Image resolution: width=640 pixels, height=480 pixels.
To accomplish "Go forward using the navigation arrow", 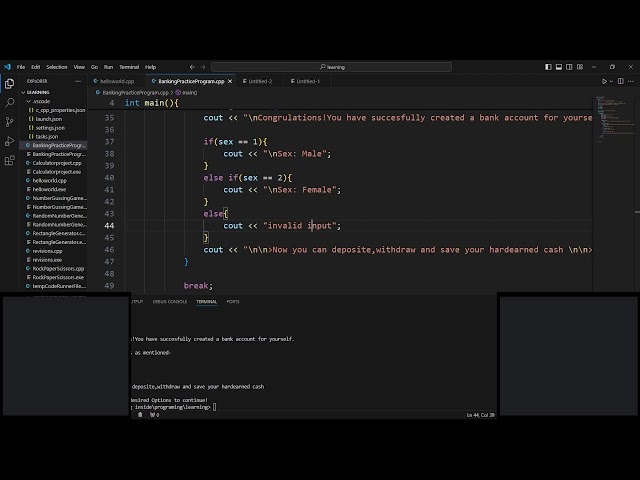I will (203, 67).
